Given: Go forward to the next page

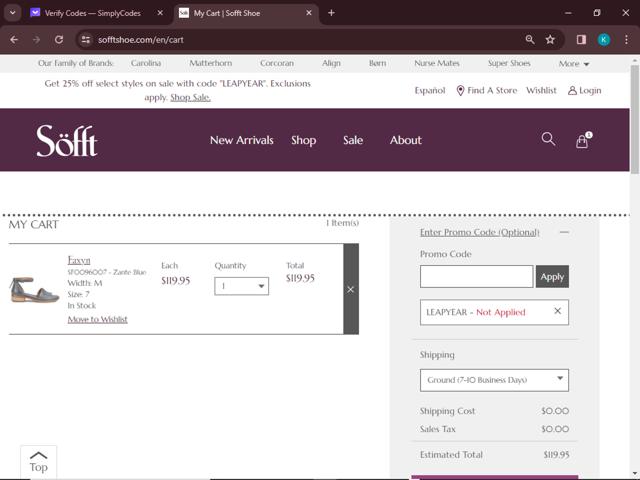Looking at the screenshot, I should pos(36,40).
